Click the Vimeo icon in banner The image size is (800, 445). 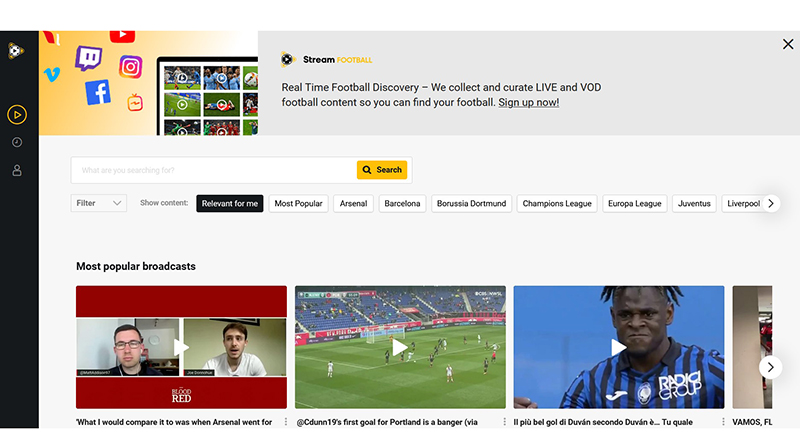(x=52, y=75)
